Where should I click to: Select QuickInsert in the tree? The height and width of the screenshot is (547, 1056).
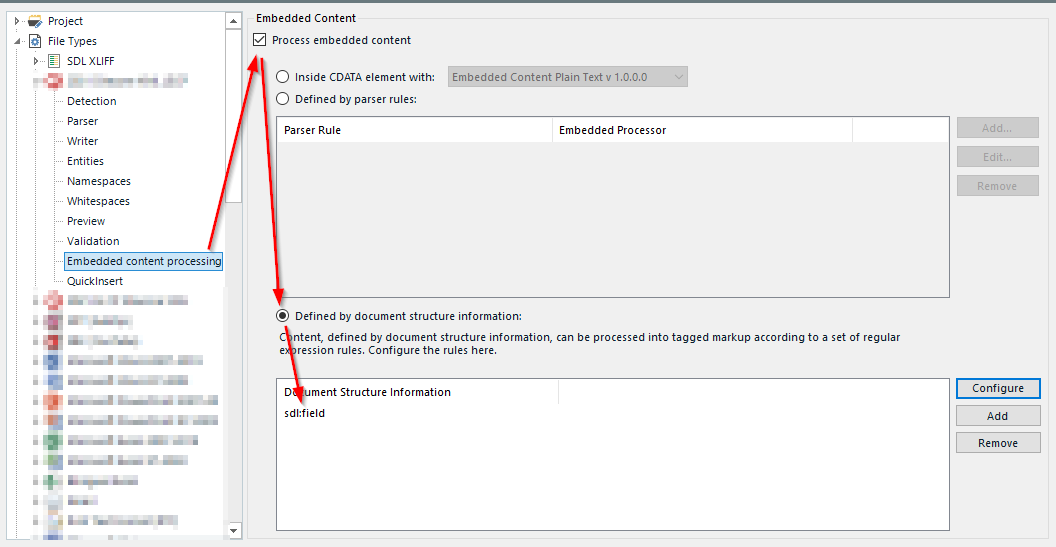click(x=95, y=281)
